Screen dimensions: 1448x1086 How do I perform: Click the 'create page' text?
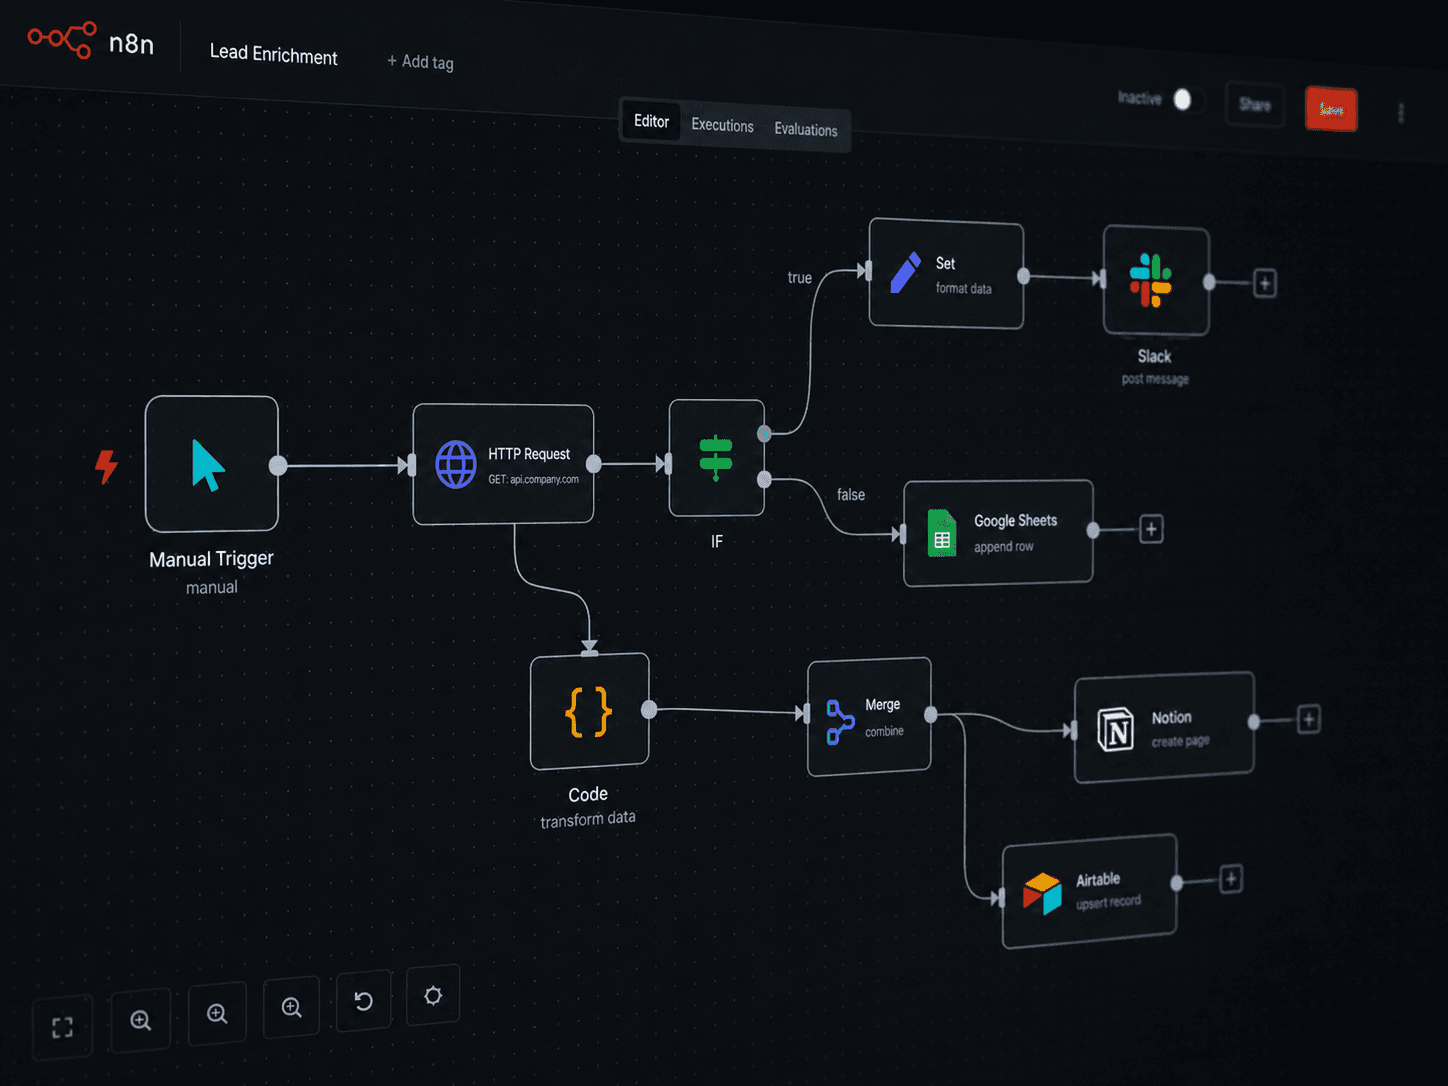coord(1180,741)
